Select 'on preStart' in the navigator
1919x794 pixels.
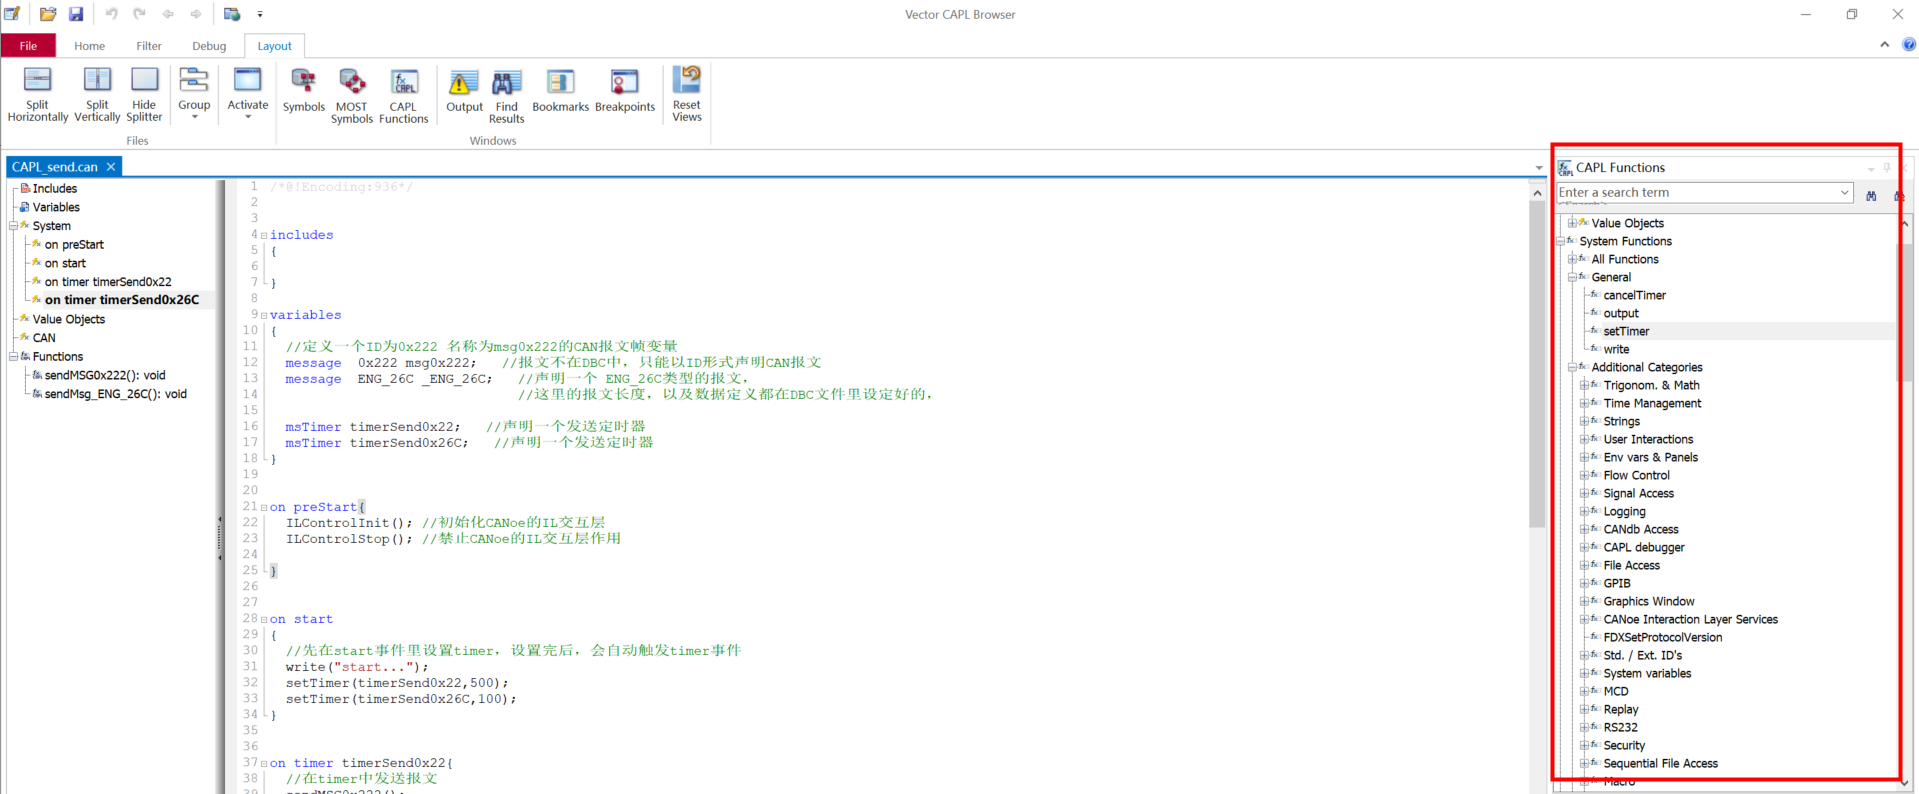point(74,244)
